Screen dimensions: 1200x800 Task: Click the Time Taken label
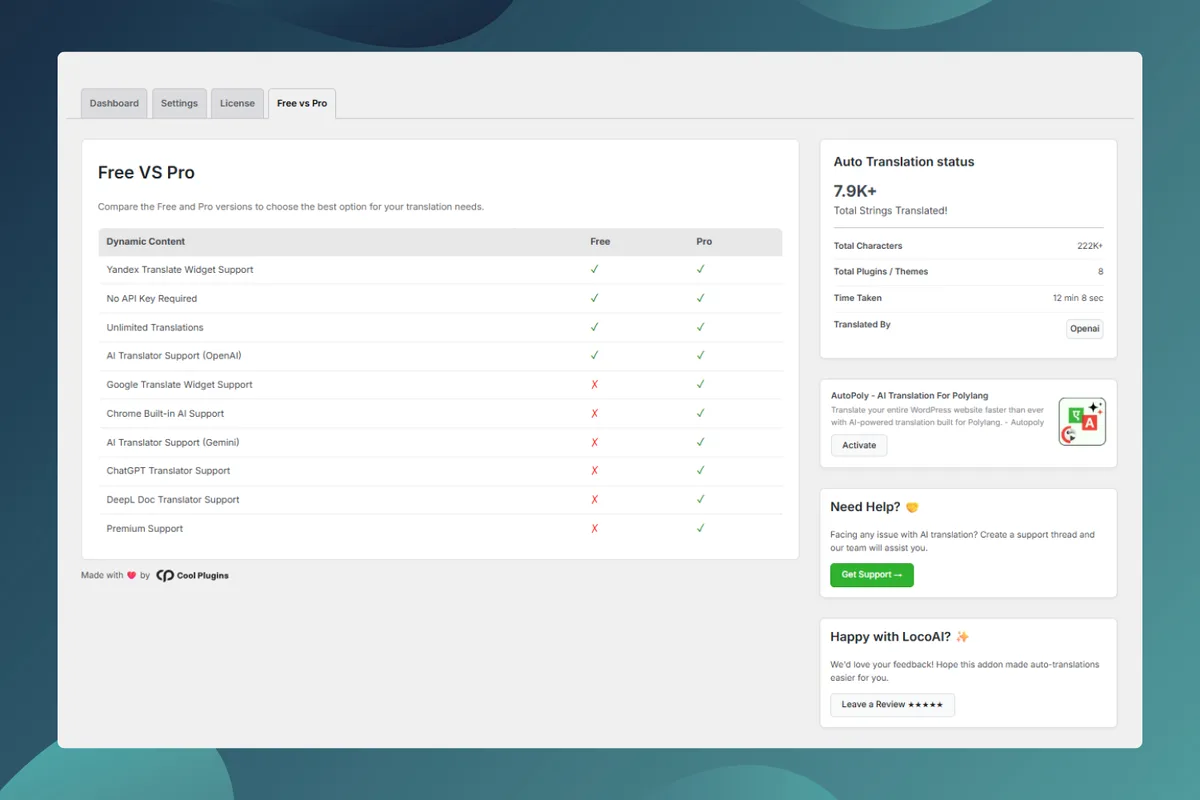pyautogui.click(x=858, y=298)
